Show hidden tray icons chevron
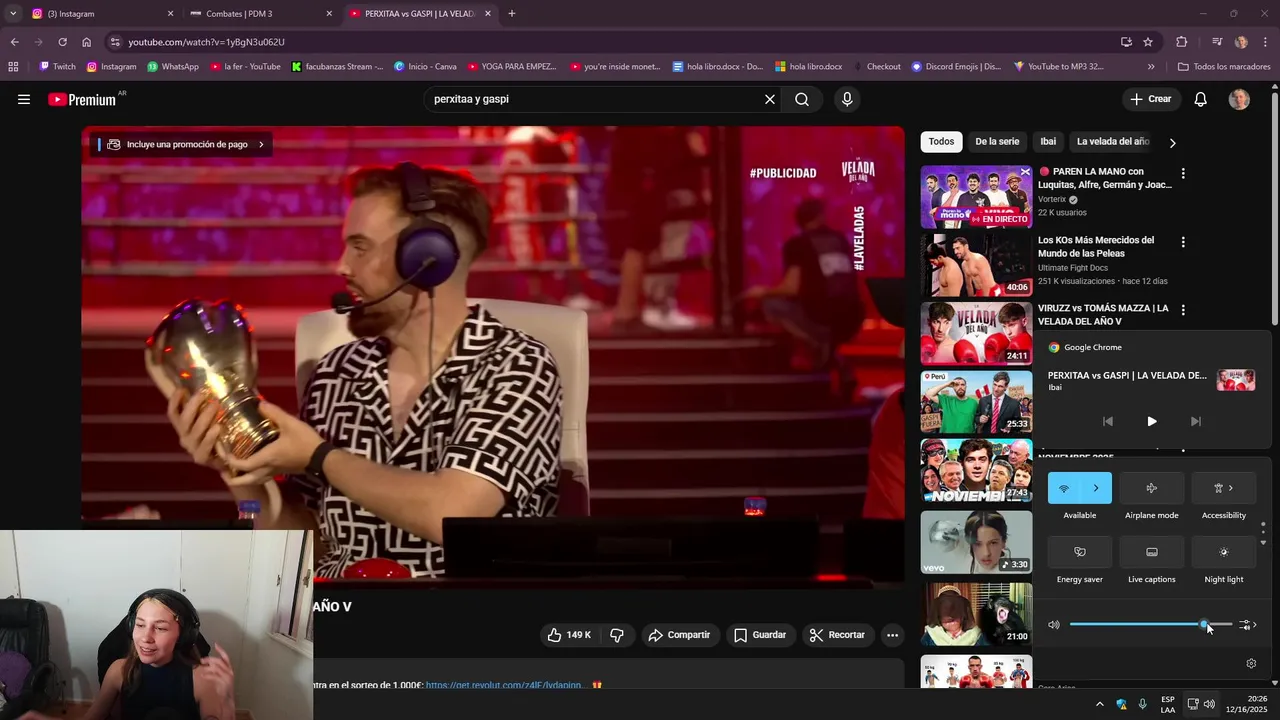Viewport: 1280px width, 720px height. 1100,704
